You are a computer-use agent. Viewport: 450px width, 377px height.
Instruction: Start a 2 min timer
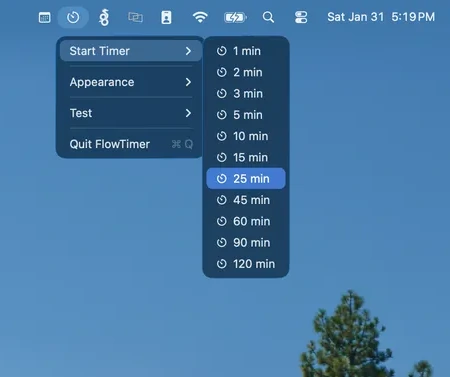pos(246,72)
